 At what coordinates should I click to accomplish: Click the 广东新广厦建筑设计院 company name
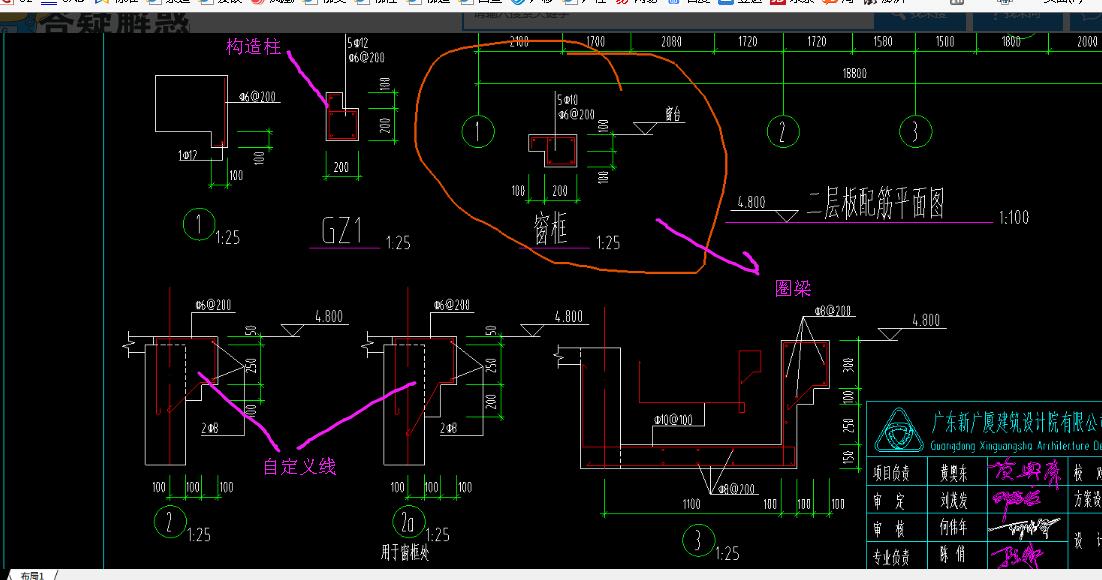[x=1016, y=422]
